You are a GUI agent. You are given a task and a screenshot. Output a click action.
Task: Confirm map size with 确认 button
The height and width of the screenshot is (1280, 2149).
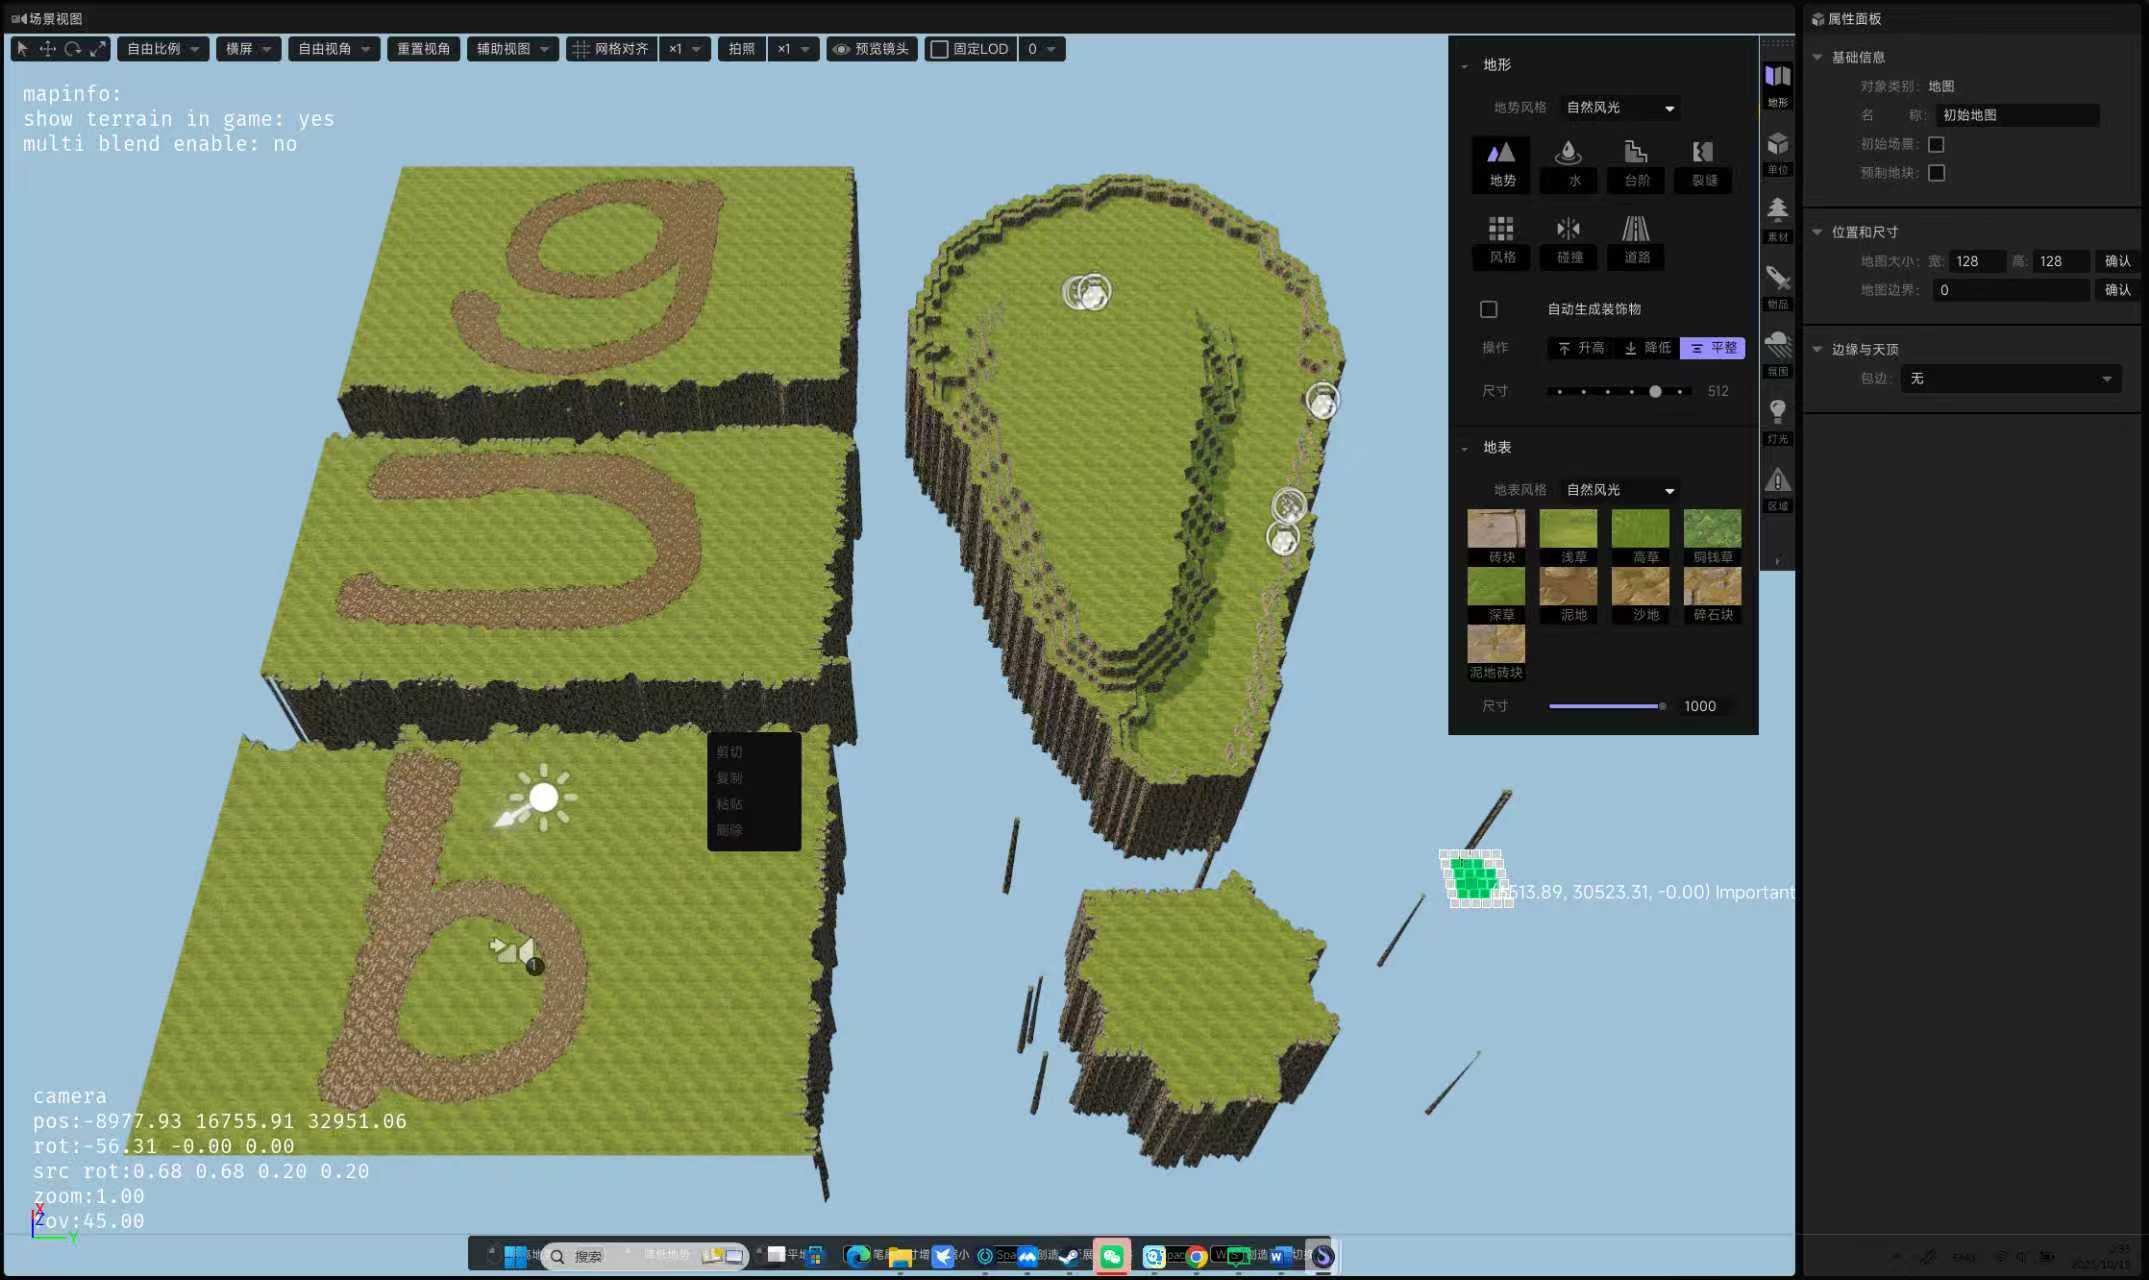coord(2117,261)
